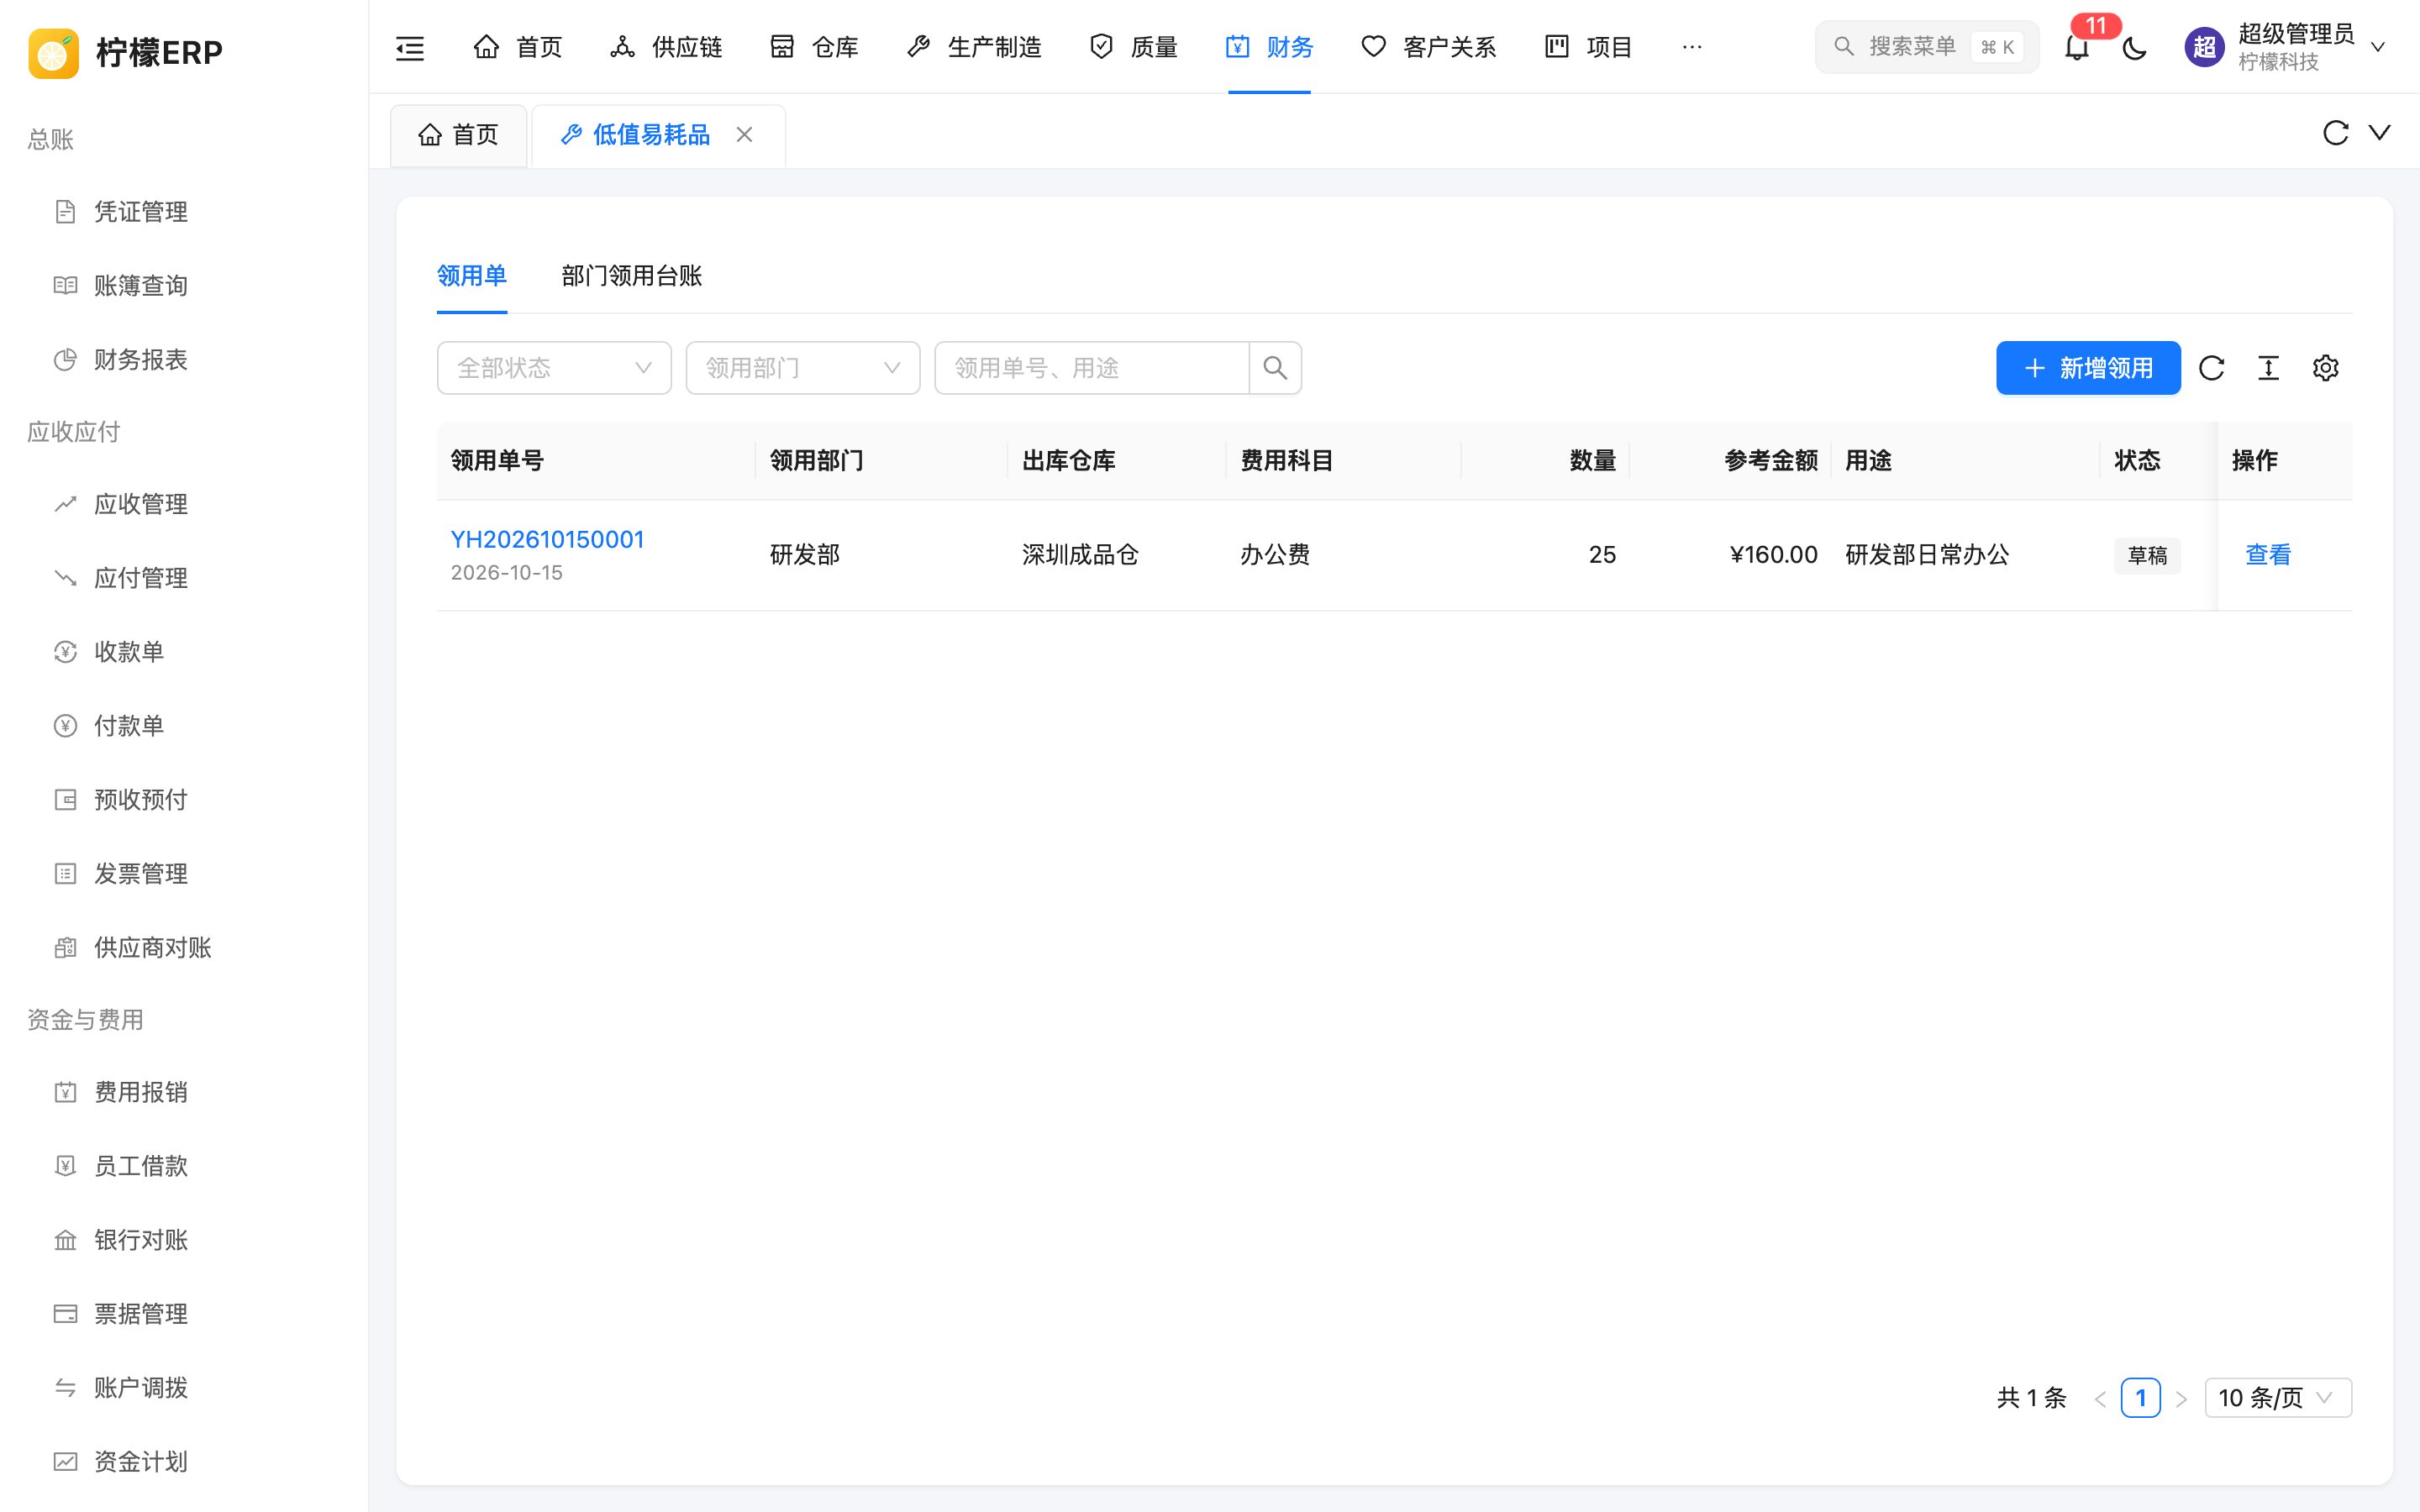The height and width of the screenshot is (1512, 2420).
Task: Open 费用报销 in the sidebar
Action: pyautogui.click(x=184, y=1092)
